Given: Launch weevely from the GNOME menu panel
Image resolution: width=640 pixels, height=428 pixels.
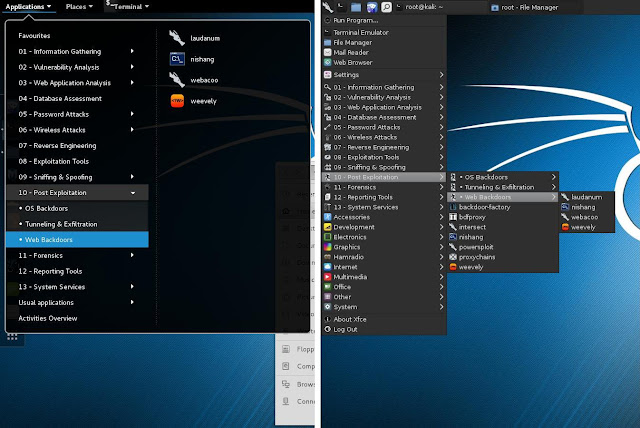Looking at the screenshot, I should 193,101.
